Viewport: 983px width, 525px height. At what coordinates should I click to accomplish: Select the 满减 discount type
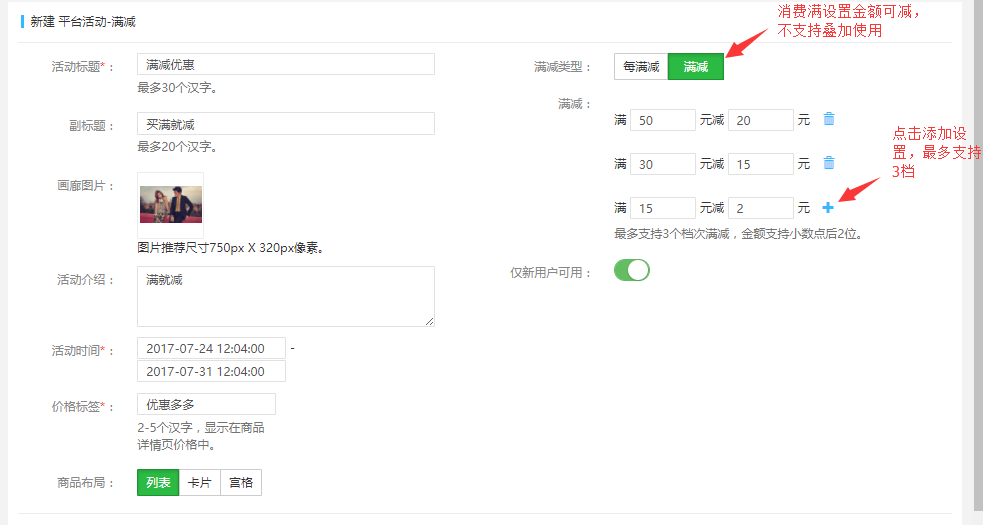pyautogui.click(x=696, y=67)
